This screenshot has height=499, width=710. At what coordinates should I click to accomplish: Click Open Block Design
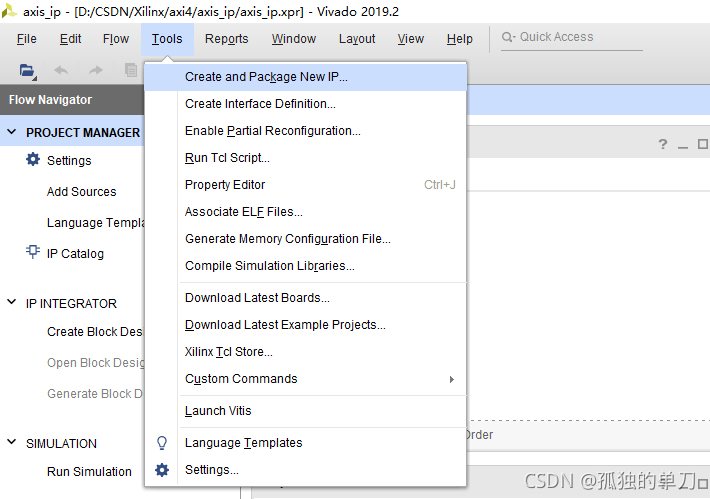coord(96,363)
